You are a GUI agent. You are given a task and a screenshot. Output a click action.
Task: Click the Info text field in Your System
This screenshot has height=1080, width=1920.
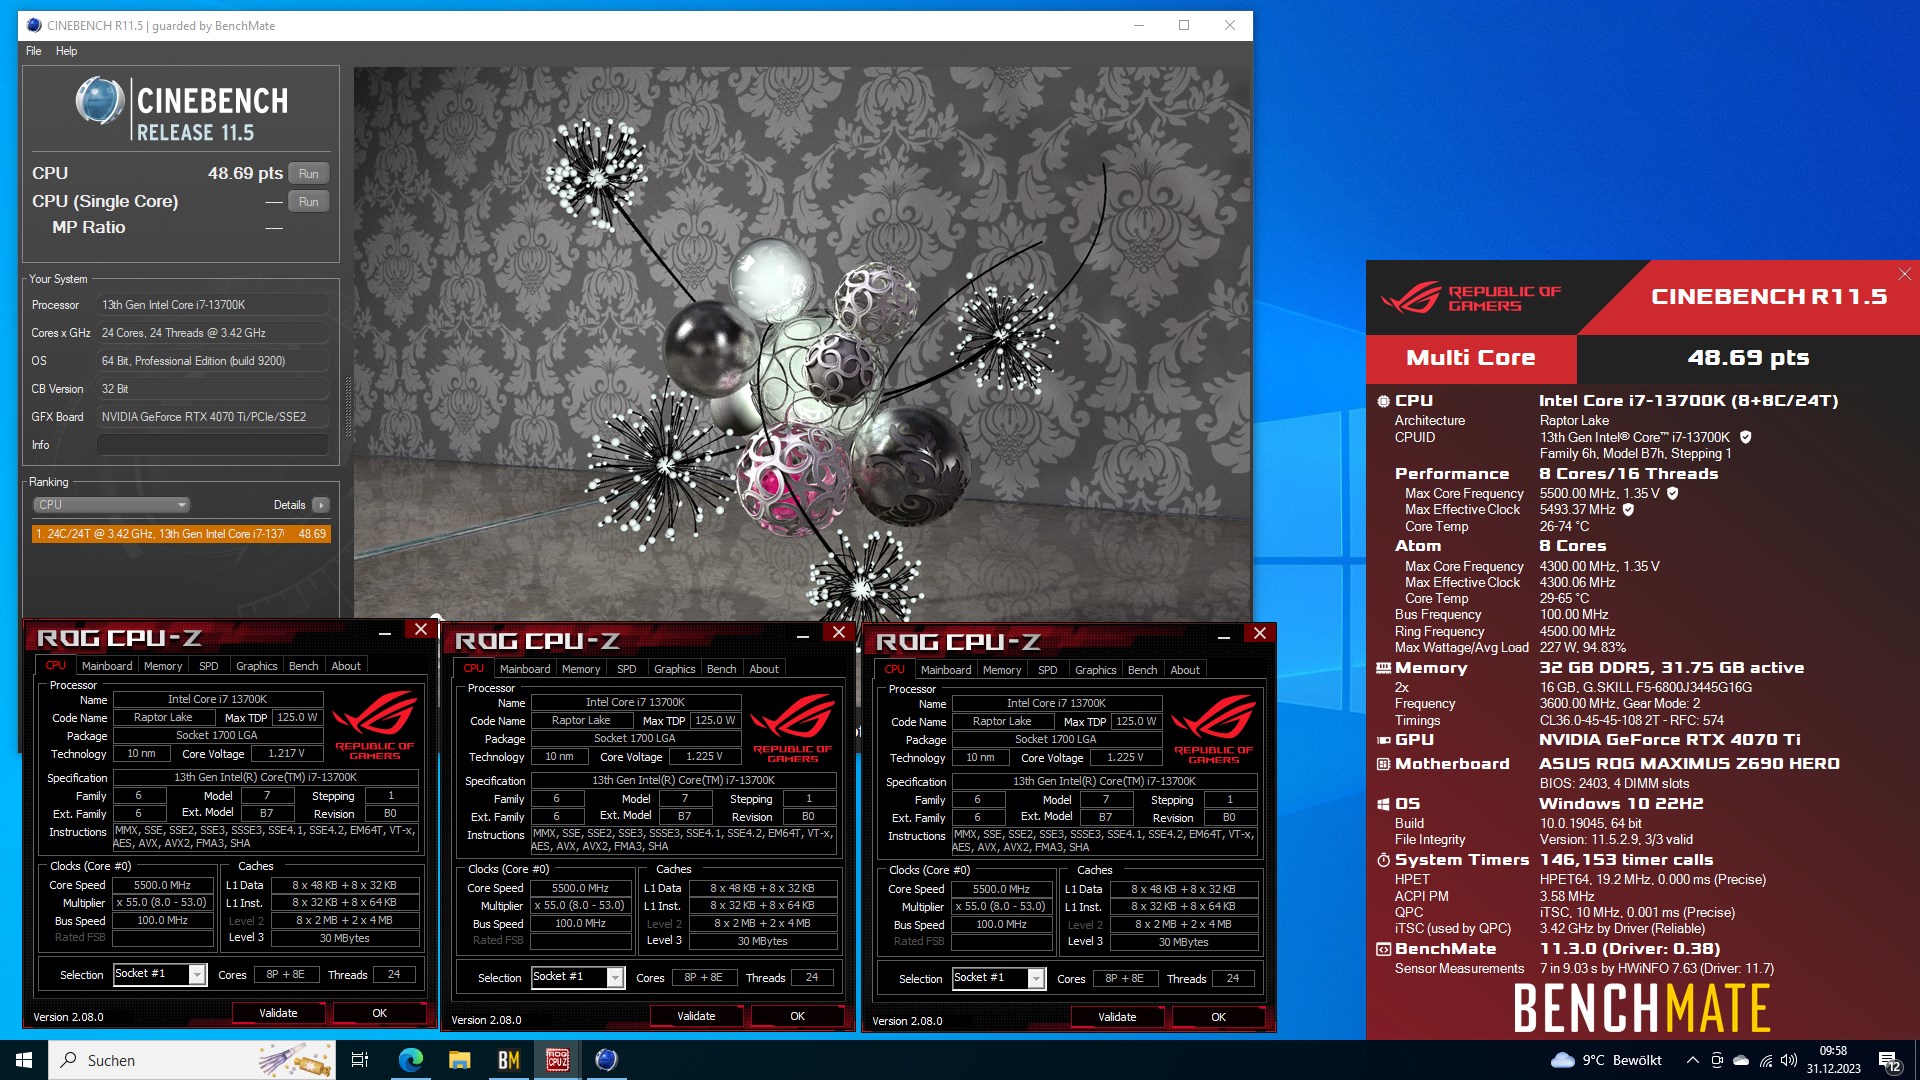click(213, 445)
